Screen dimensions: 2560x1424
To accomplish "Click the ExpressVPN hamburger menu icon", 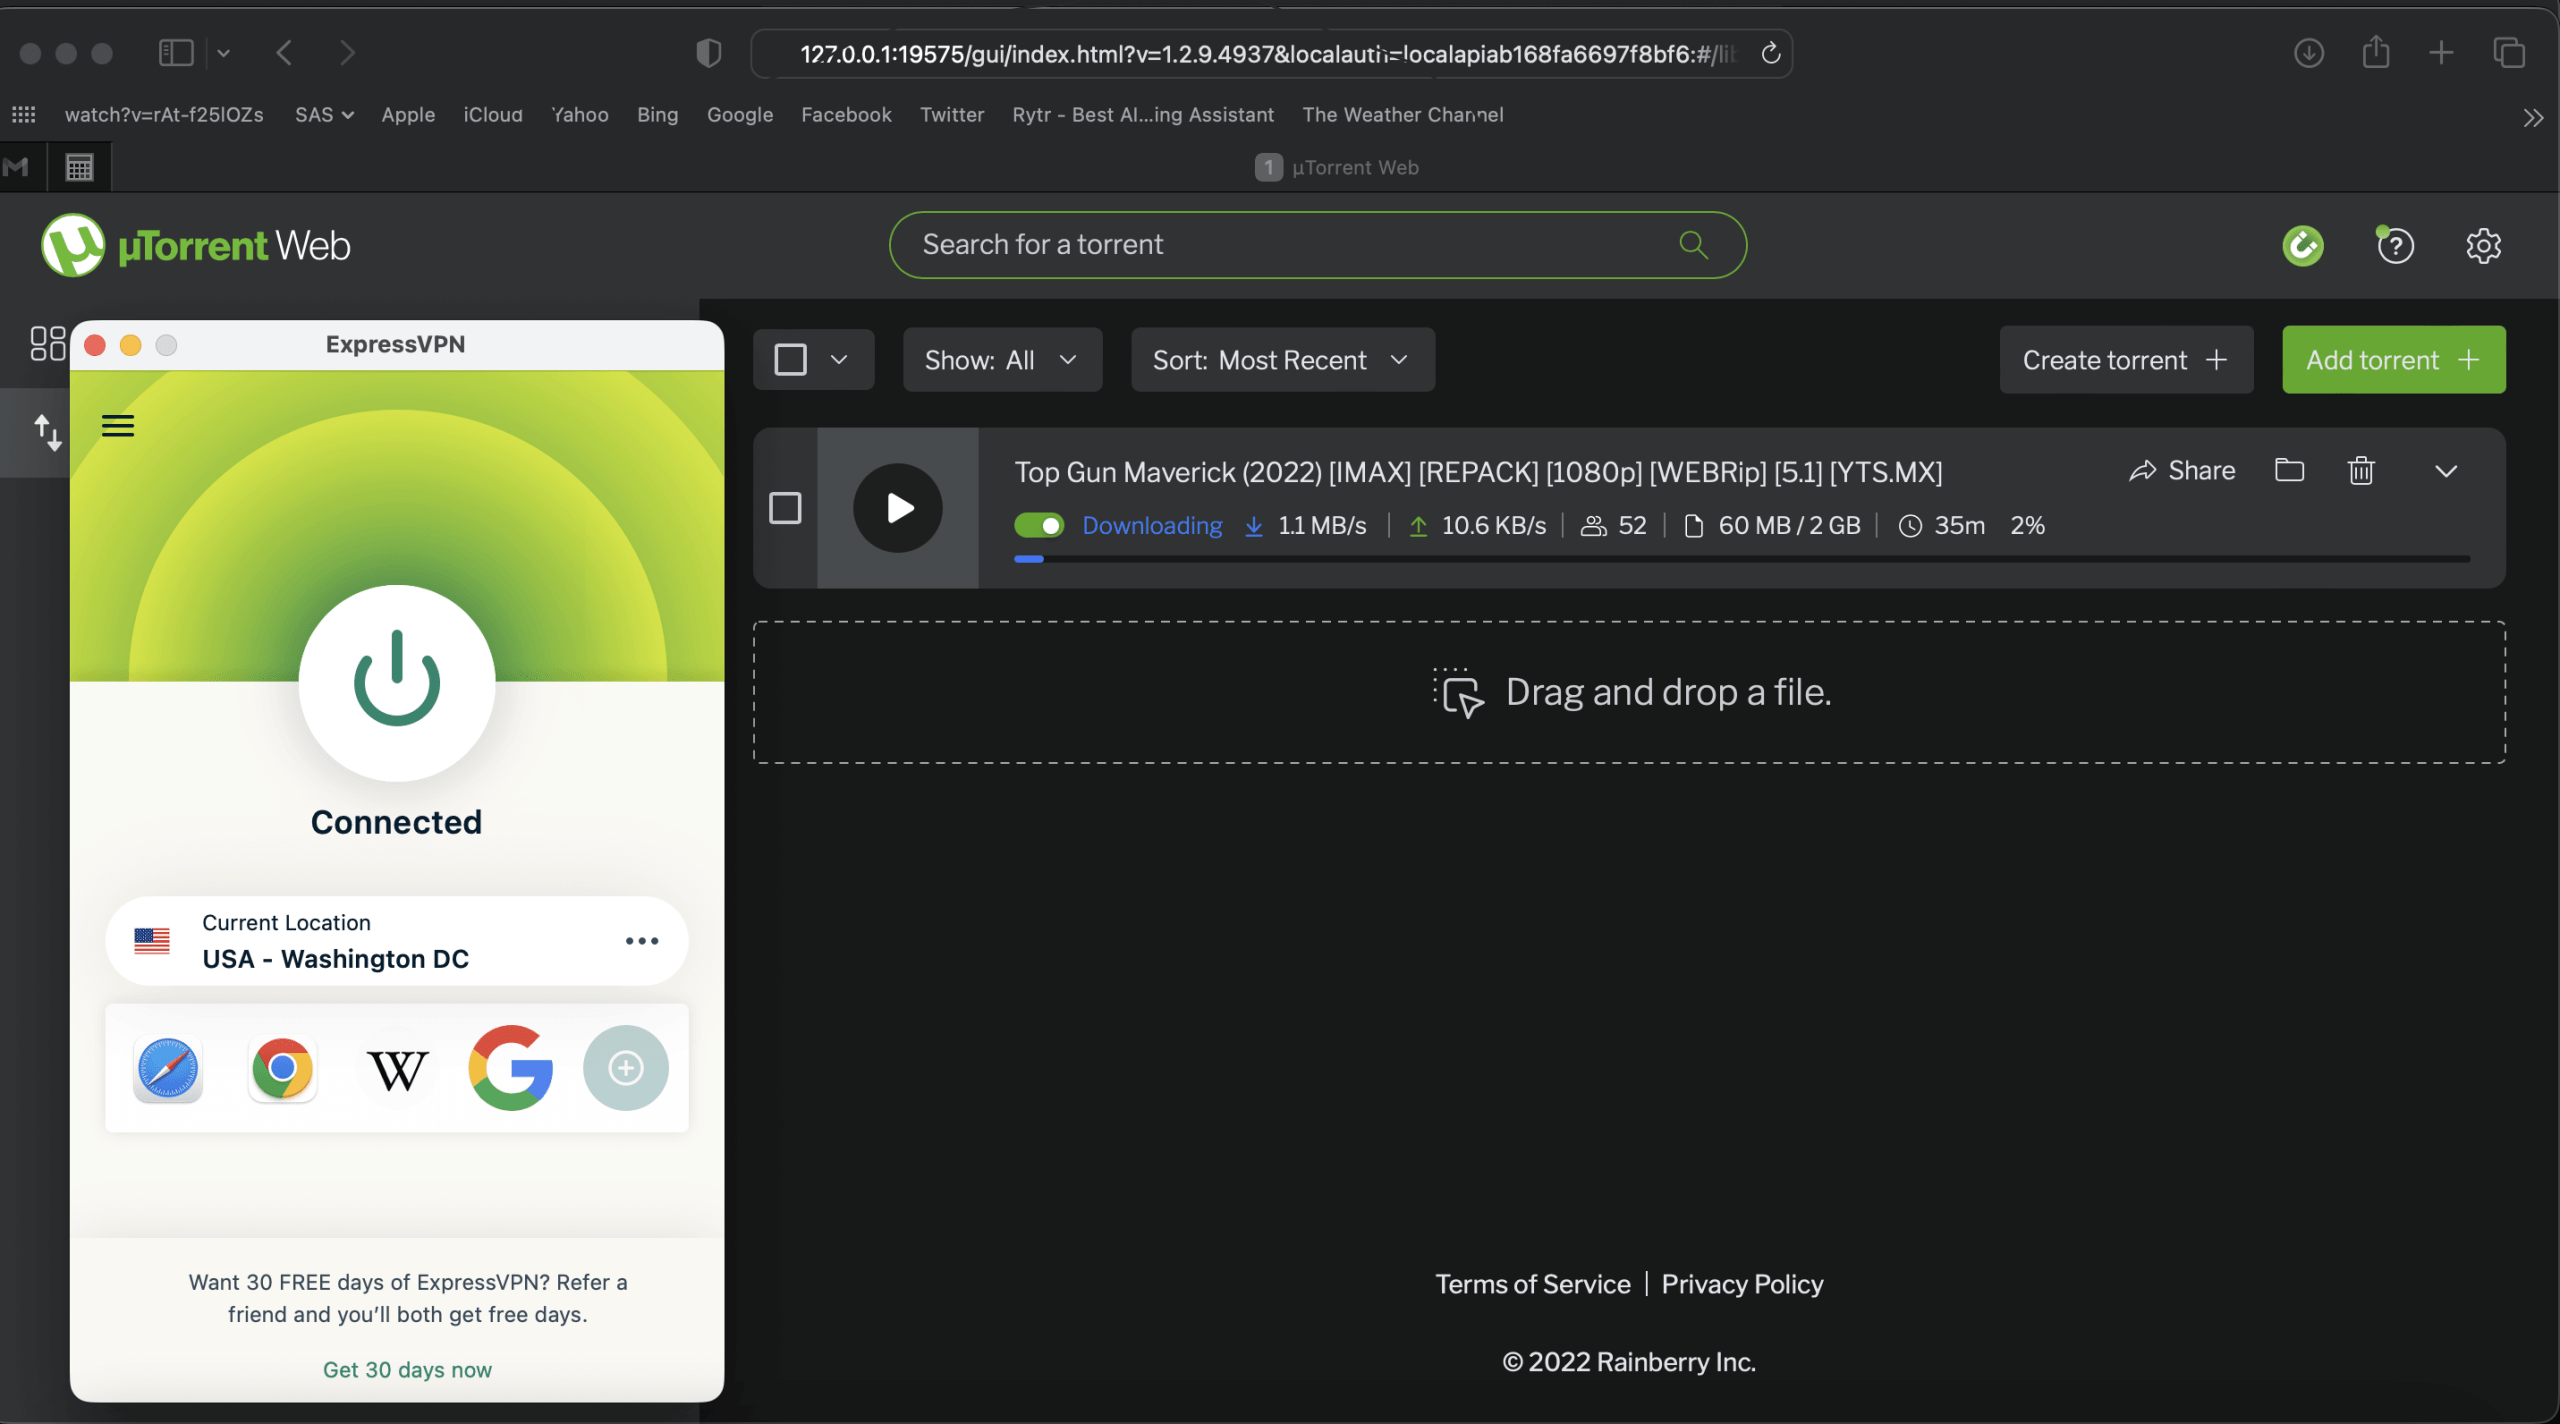I will click(x=118, y=426).
